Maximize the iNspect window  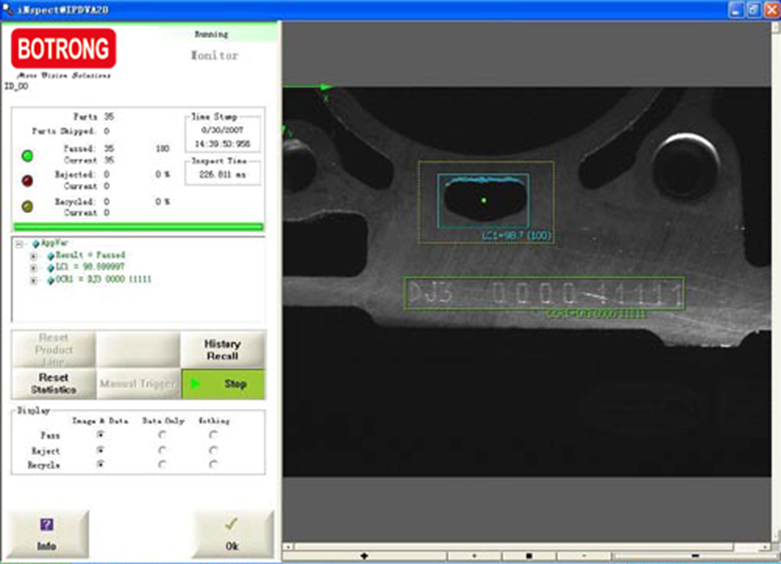pos(754,9)
